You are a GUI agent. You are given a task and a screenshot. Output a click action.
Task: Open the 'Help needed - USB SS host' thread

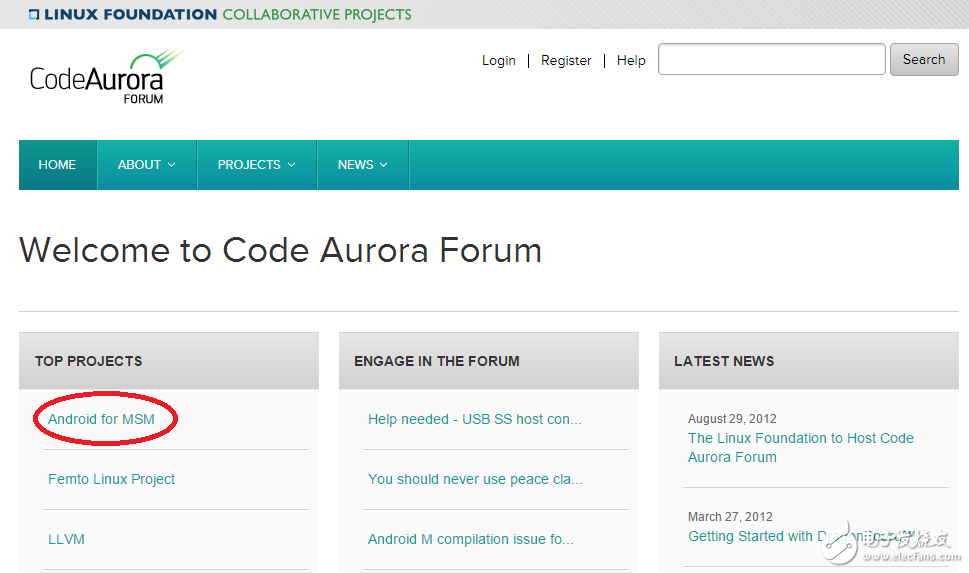click(x=474, y=419)
